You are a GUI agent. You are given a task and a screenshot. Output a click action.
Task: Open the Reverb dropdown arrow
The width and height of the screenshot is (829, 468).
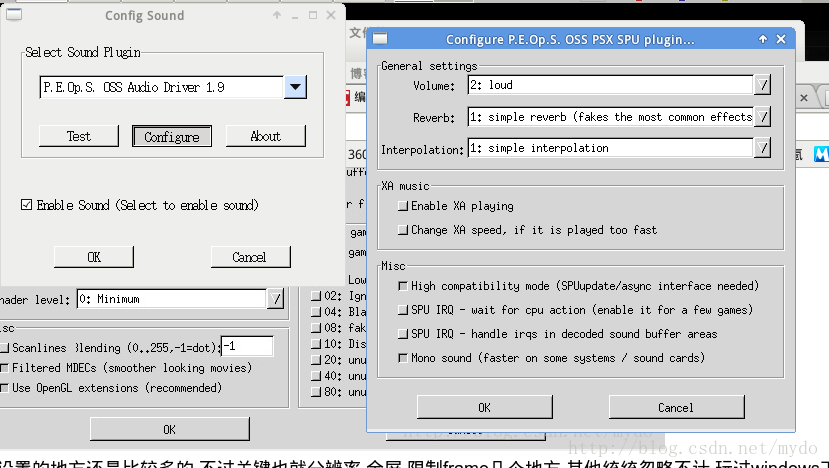coord(762,117)
